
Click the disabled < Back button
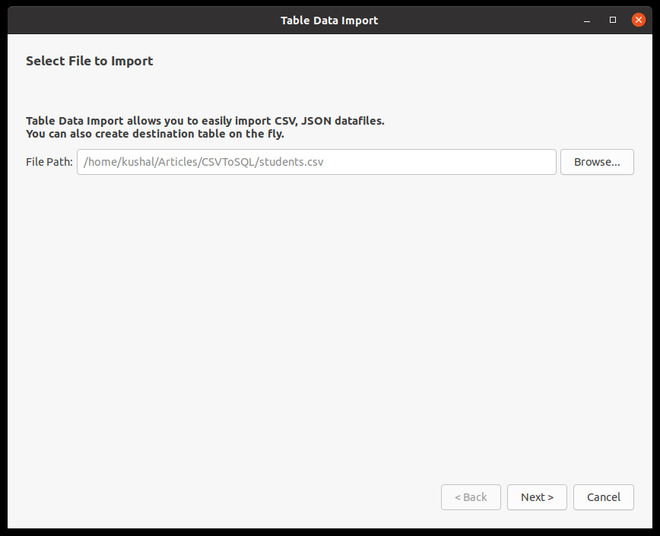[471, 497]
